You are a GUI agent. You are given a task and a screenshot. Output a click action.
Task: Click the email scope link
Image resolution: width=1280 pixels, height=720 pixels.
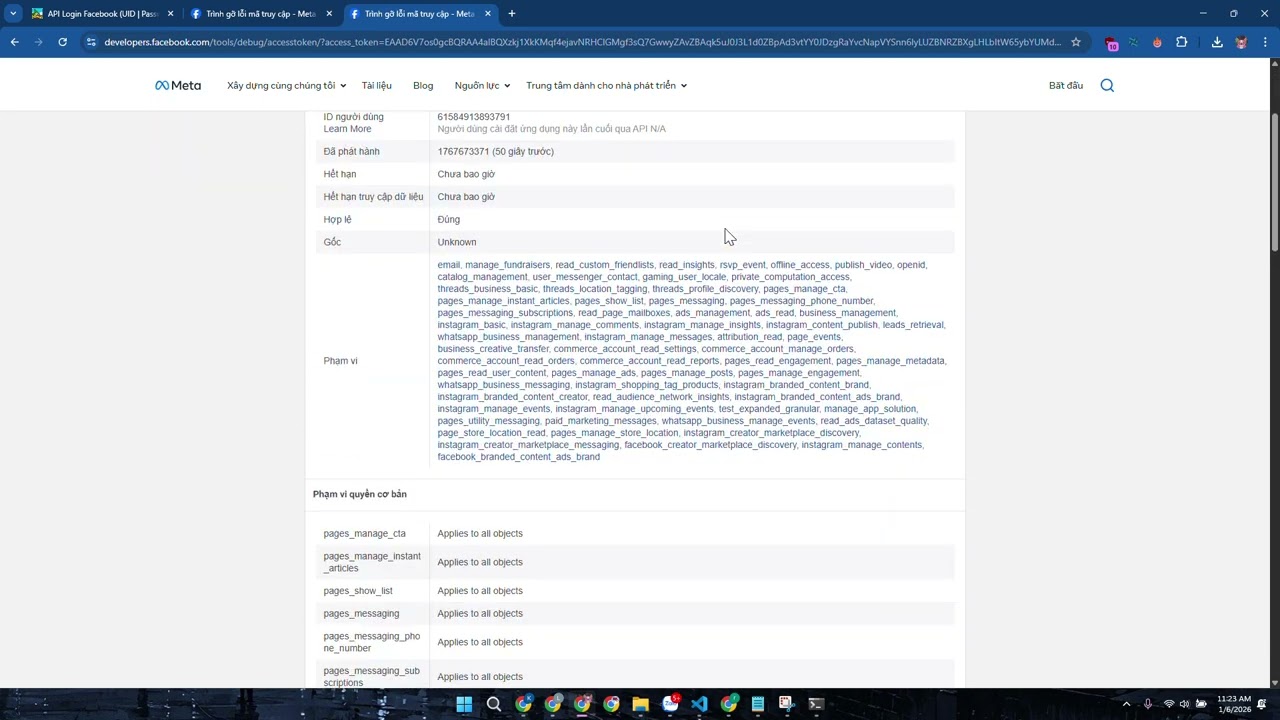448,265
